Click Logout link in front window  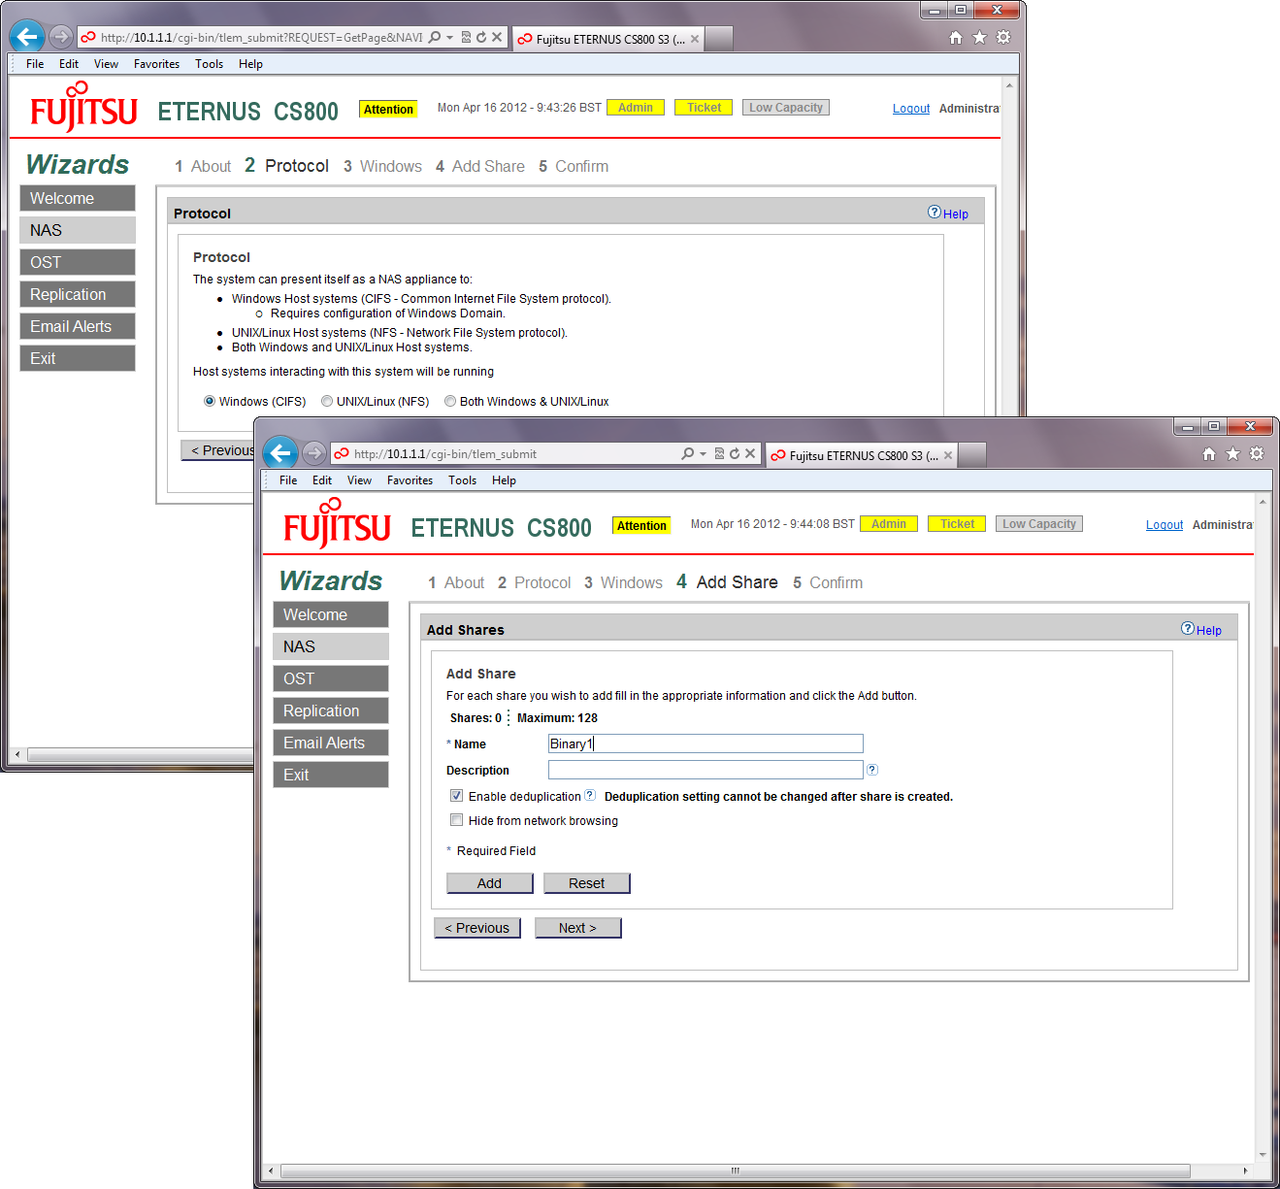pos(1164,525)
